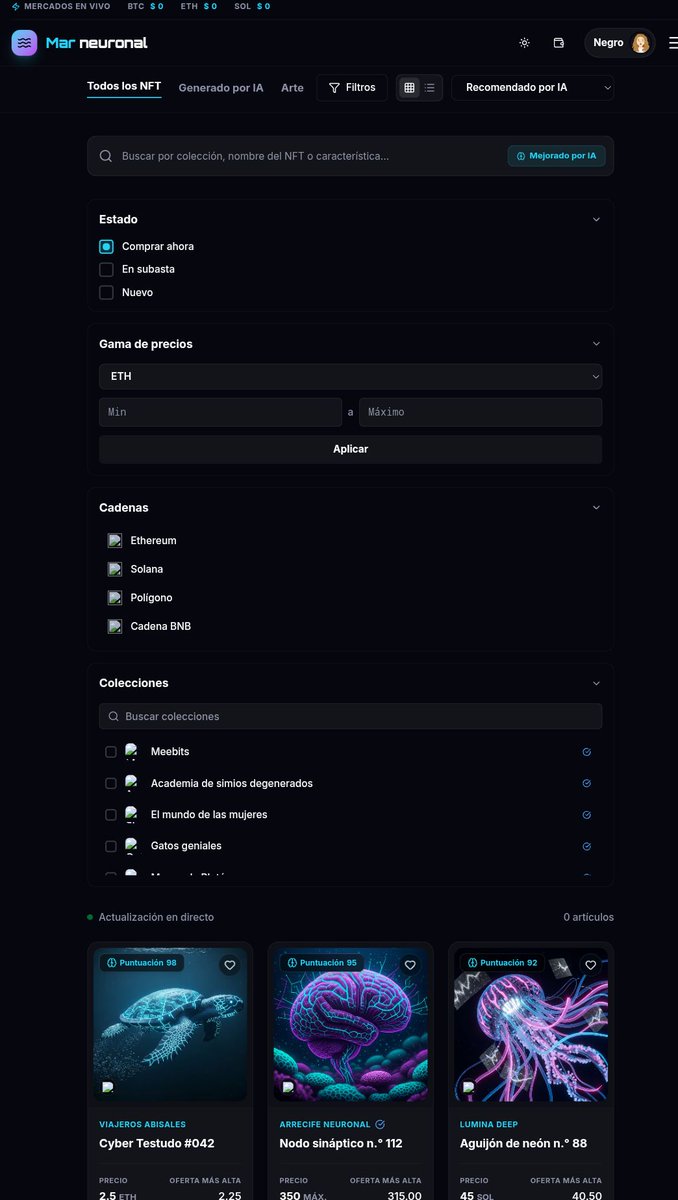Click the Arrecife Neuronal verified check
678x1200 pixels.
(x=380, y=1124)
